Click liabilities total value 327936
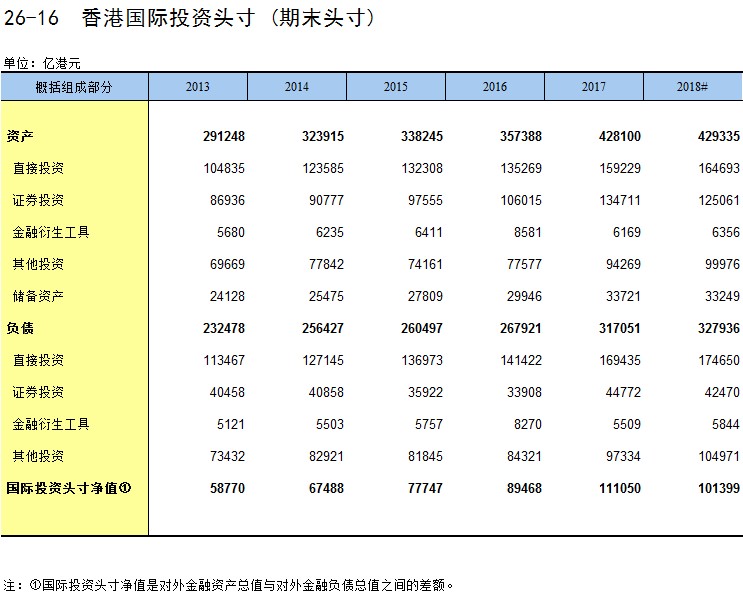The width and height of the screenshot is (743, 601). 719,328
